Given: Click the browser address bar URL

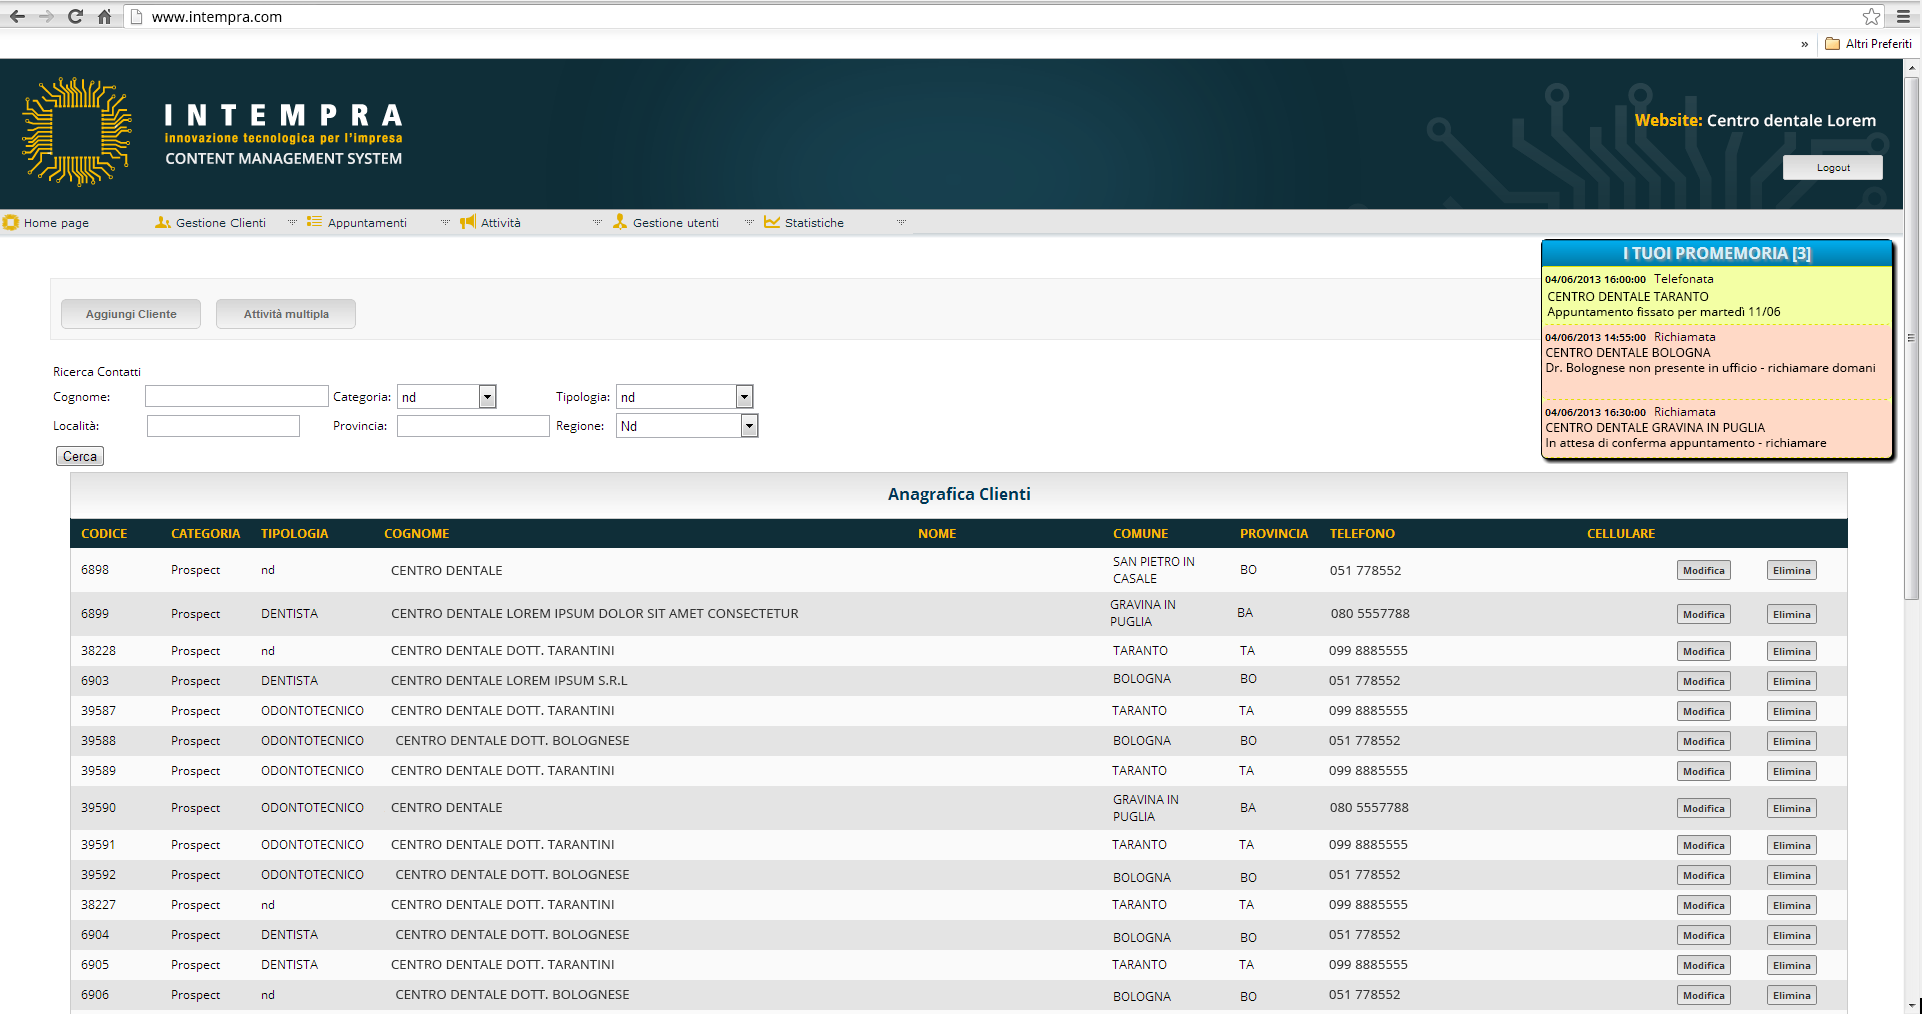Looking at the screenshot, I should 217,17.
